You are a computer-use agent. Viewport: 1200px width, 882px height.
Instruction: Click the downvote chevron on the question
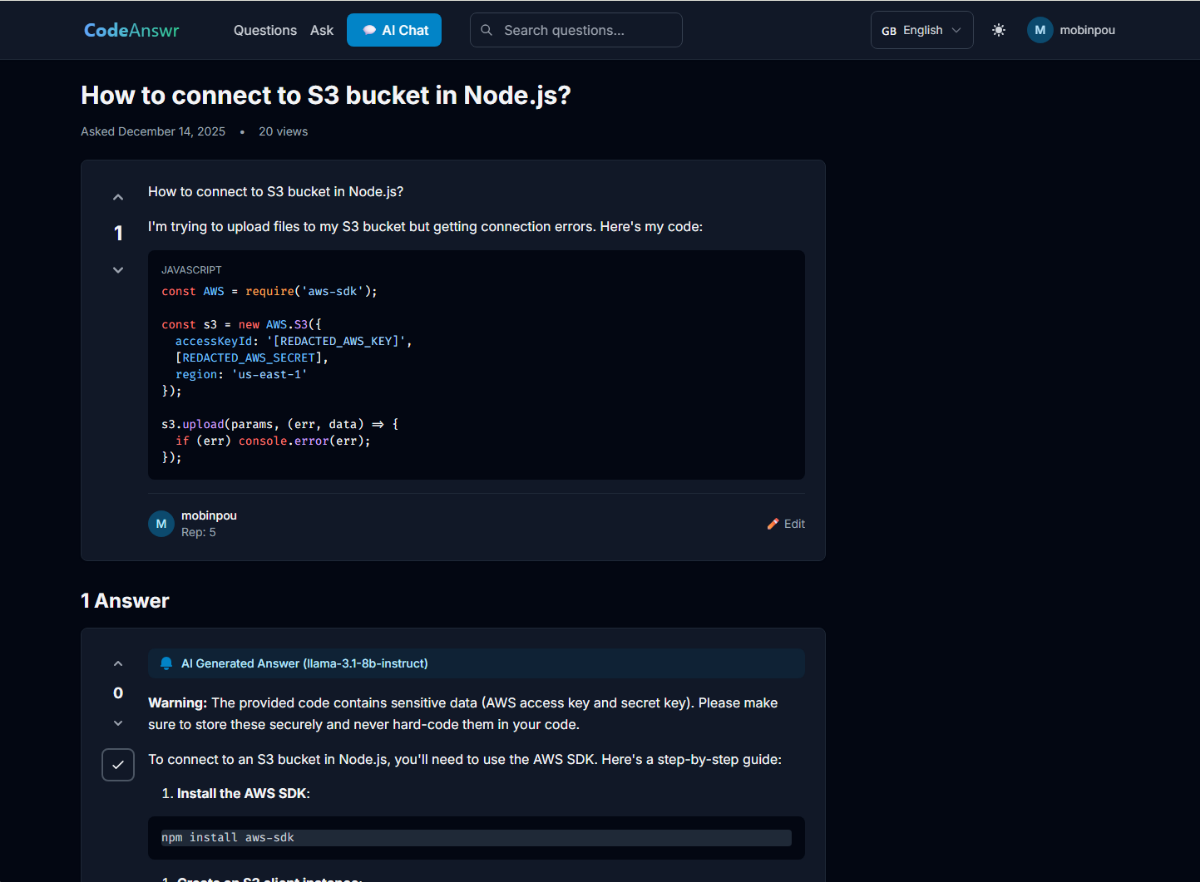click(117, 269)
